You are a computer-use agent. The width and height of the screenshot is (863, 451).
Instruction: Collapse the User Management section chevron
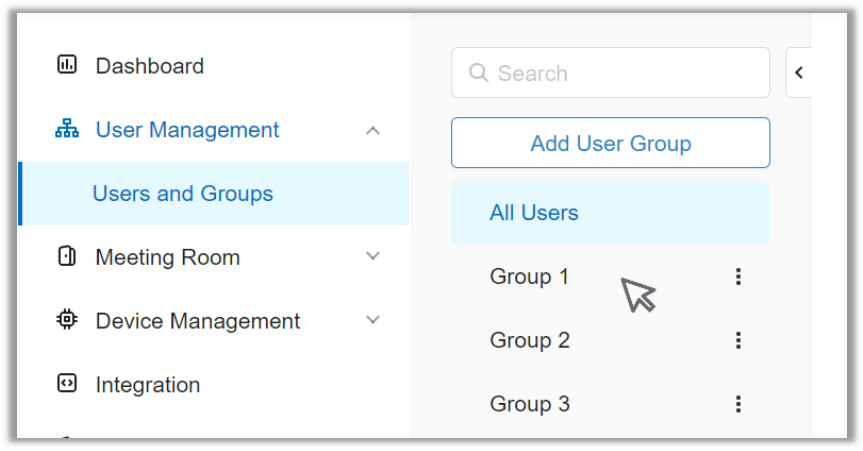373,130
